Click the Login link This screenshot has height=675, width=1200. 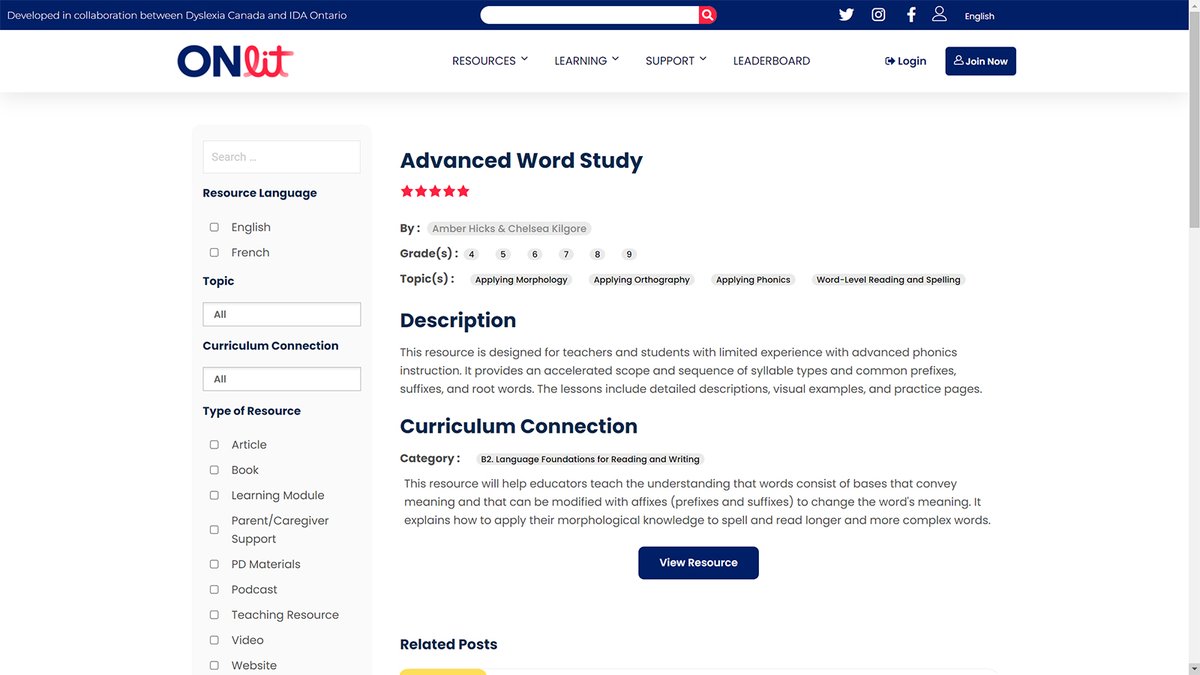coord(906,61)
